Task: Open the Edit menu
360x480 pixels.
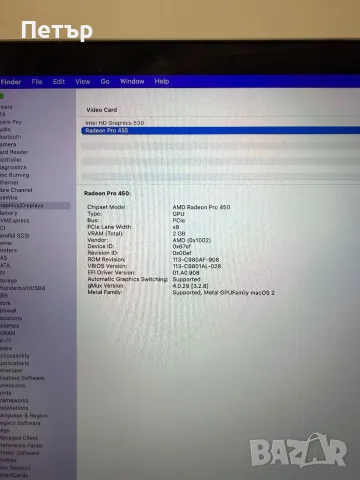Action: tap(59, 82)
